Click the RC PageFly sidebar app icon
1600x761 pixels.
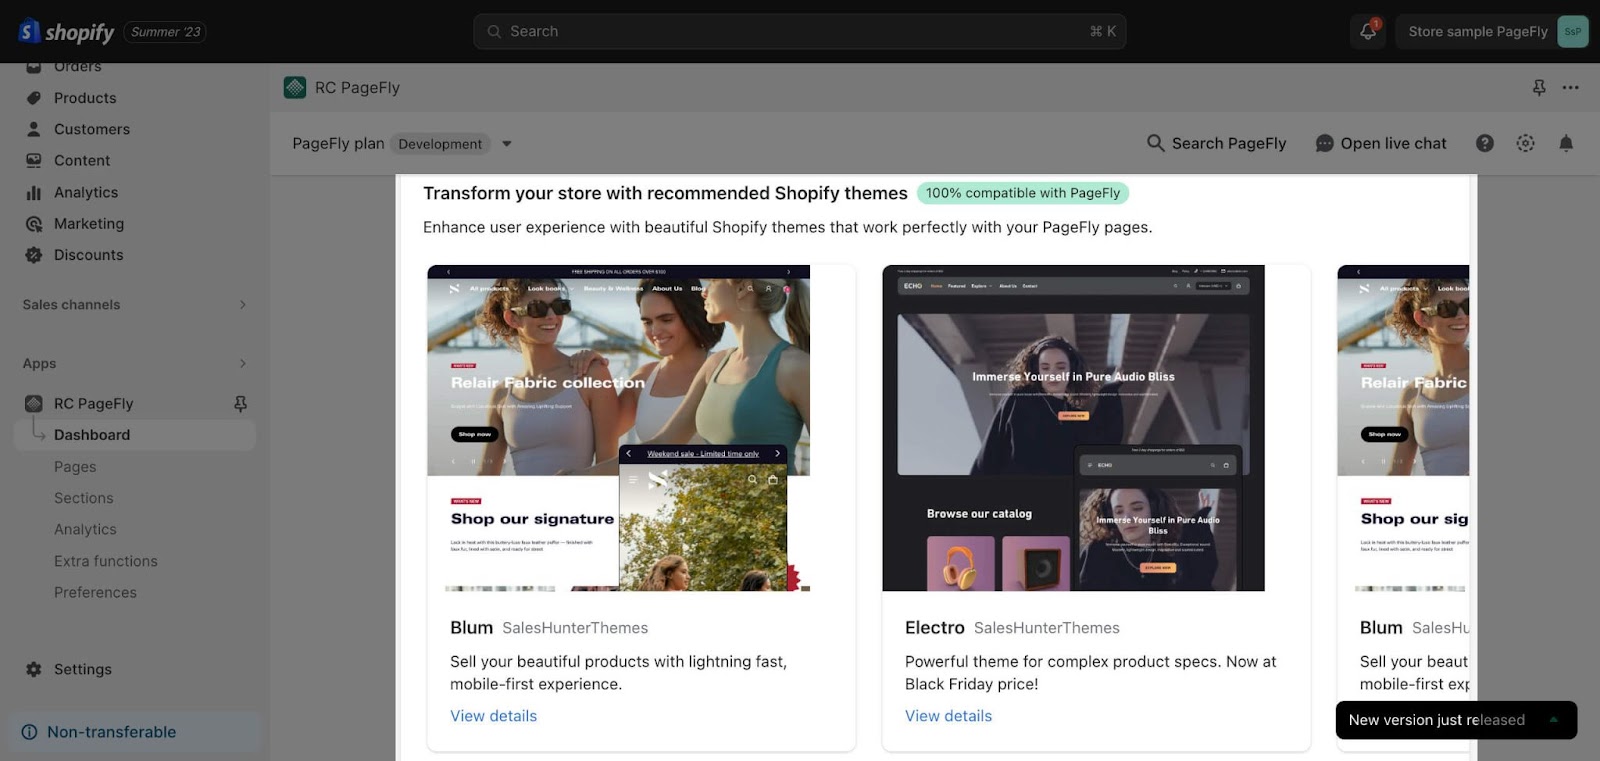click(x=34, y=404)
